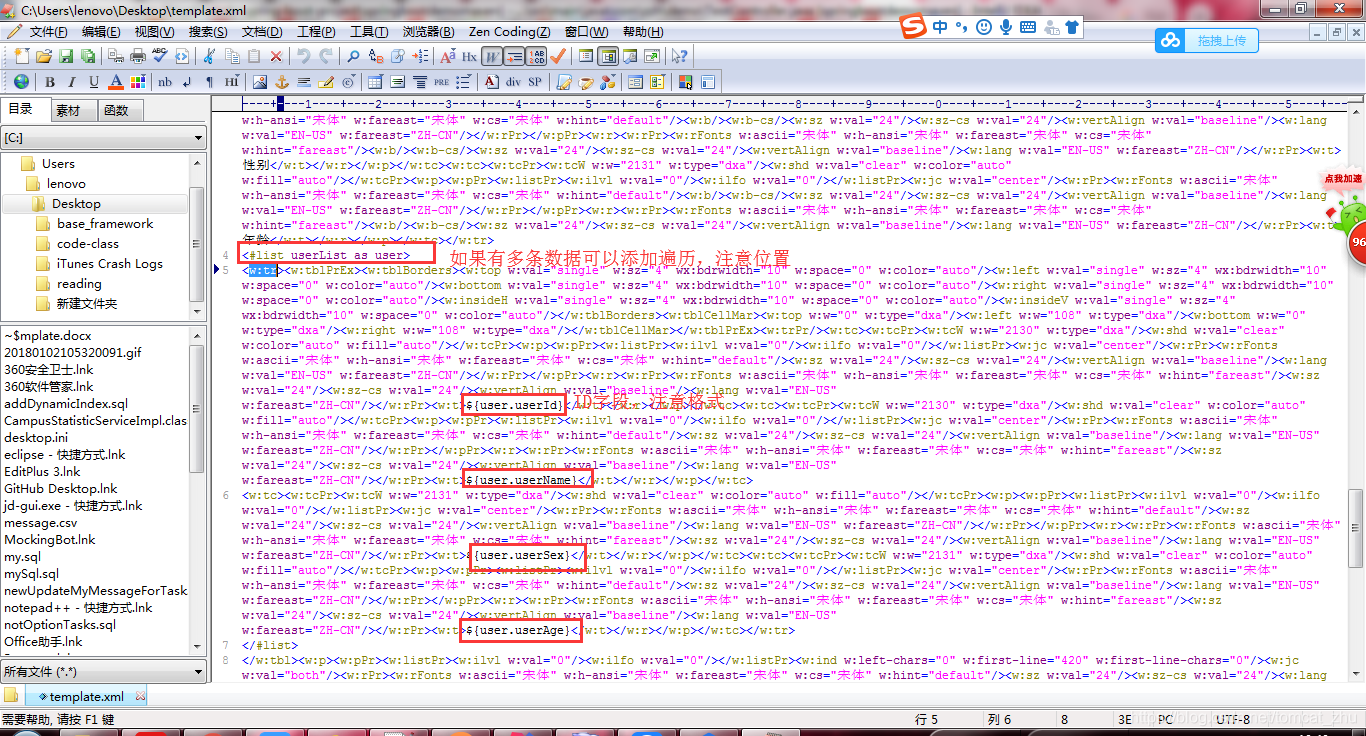Open Go to line with the arrow-list icon
The image size is (1366, 736).
pyautogui.click(x=421, y=56)
